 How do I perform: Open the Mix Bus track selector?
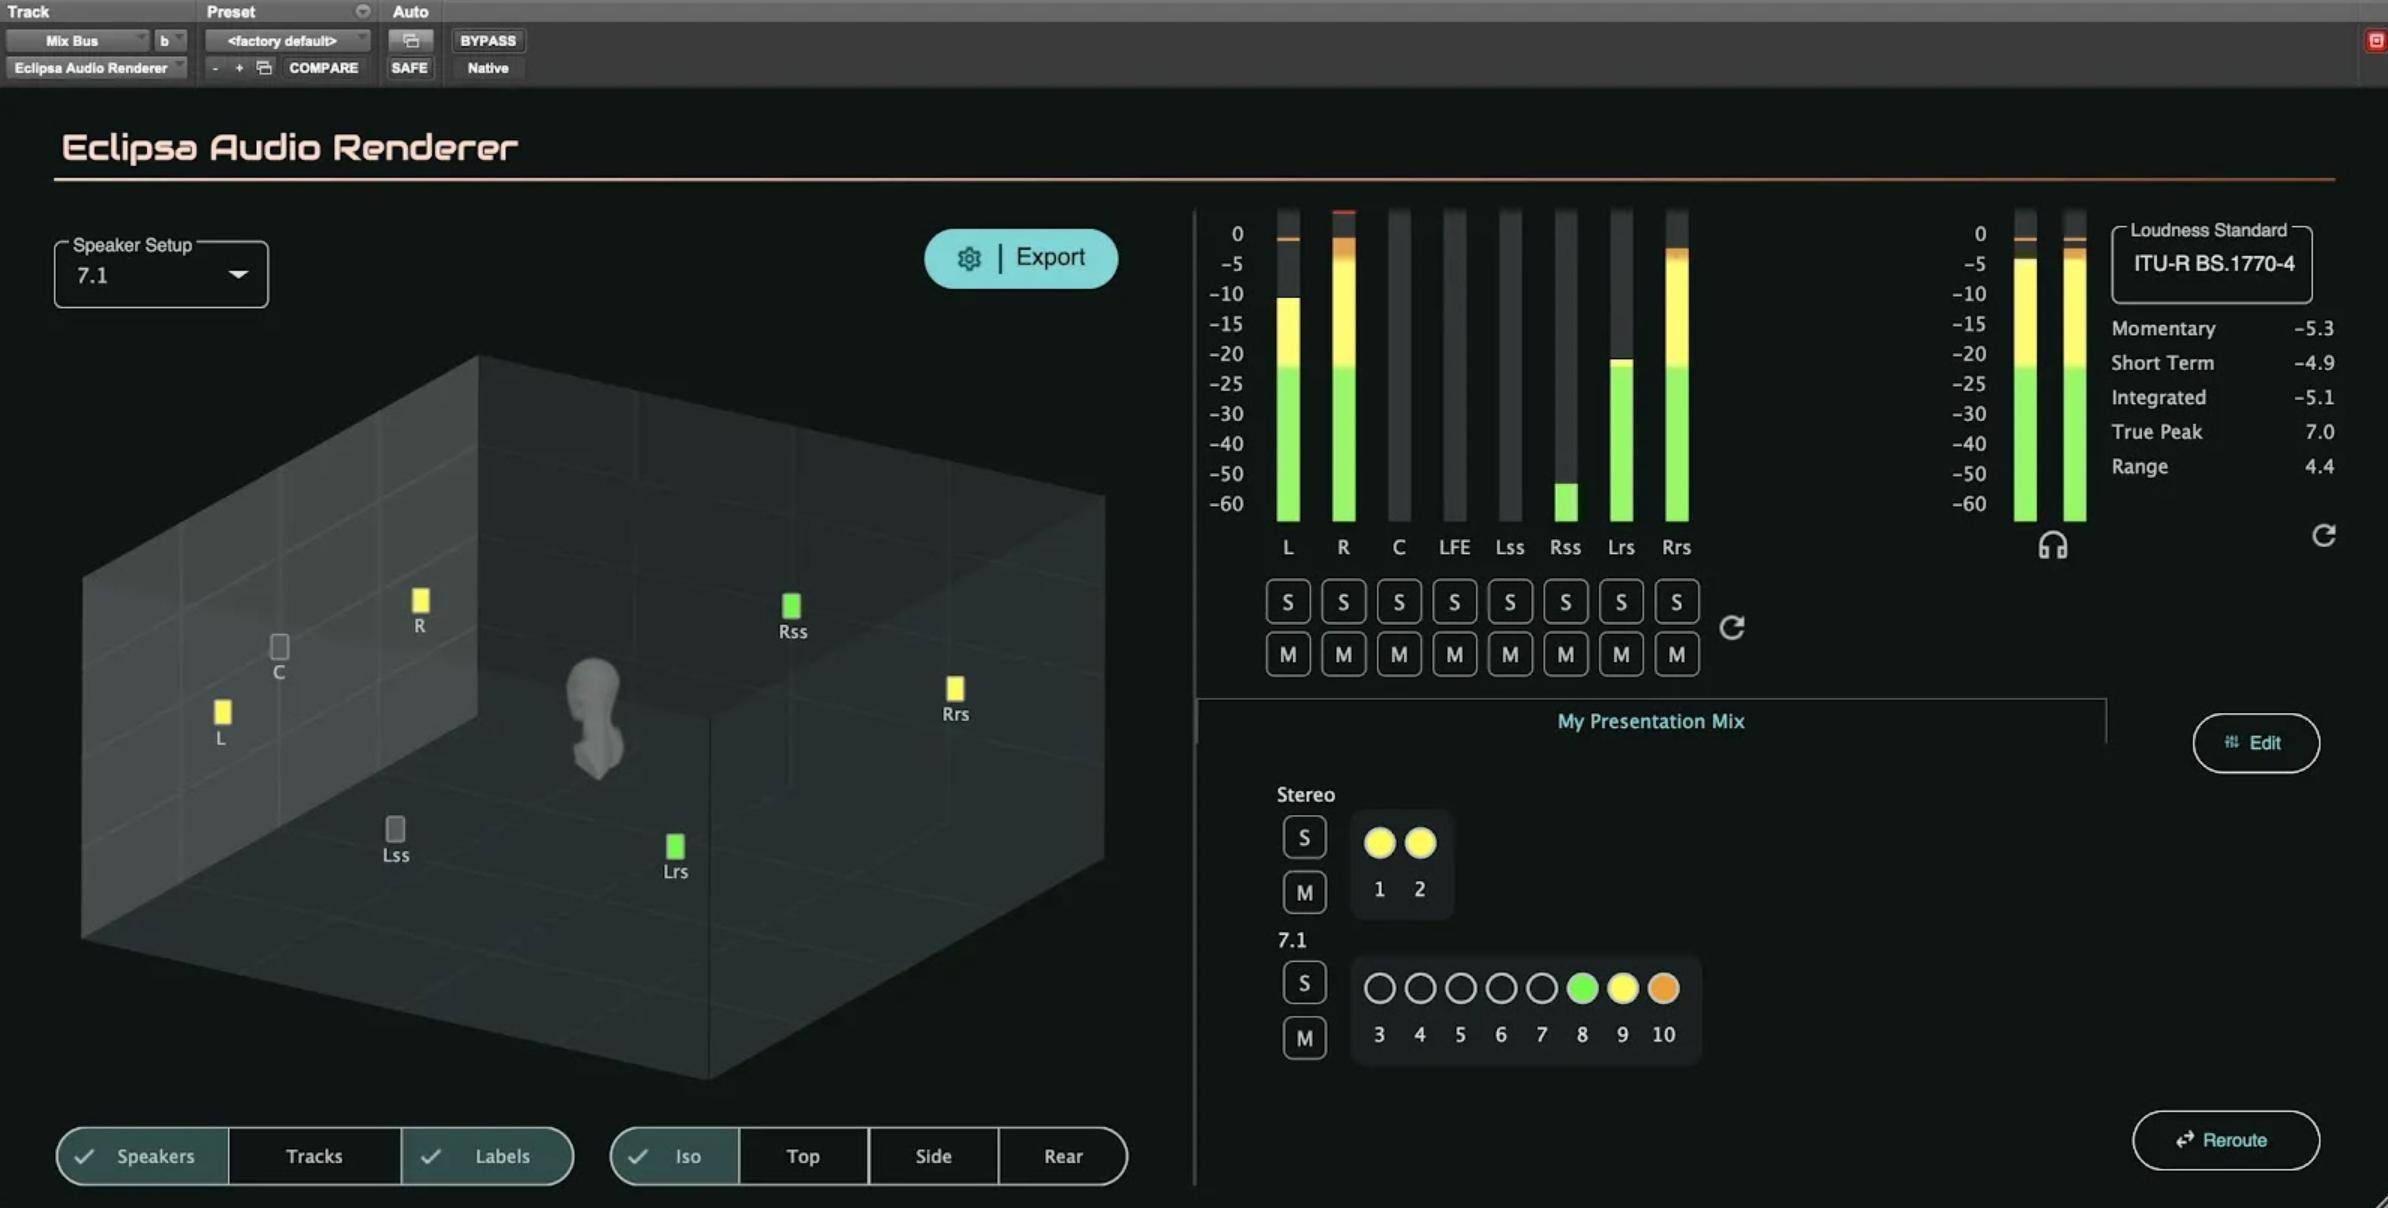(x=78, y=41)
